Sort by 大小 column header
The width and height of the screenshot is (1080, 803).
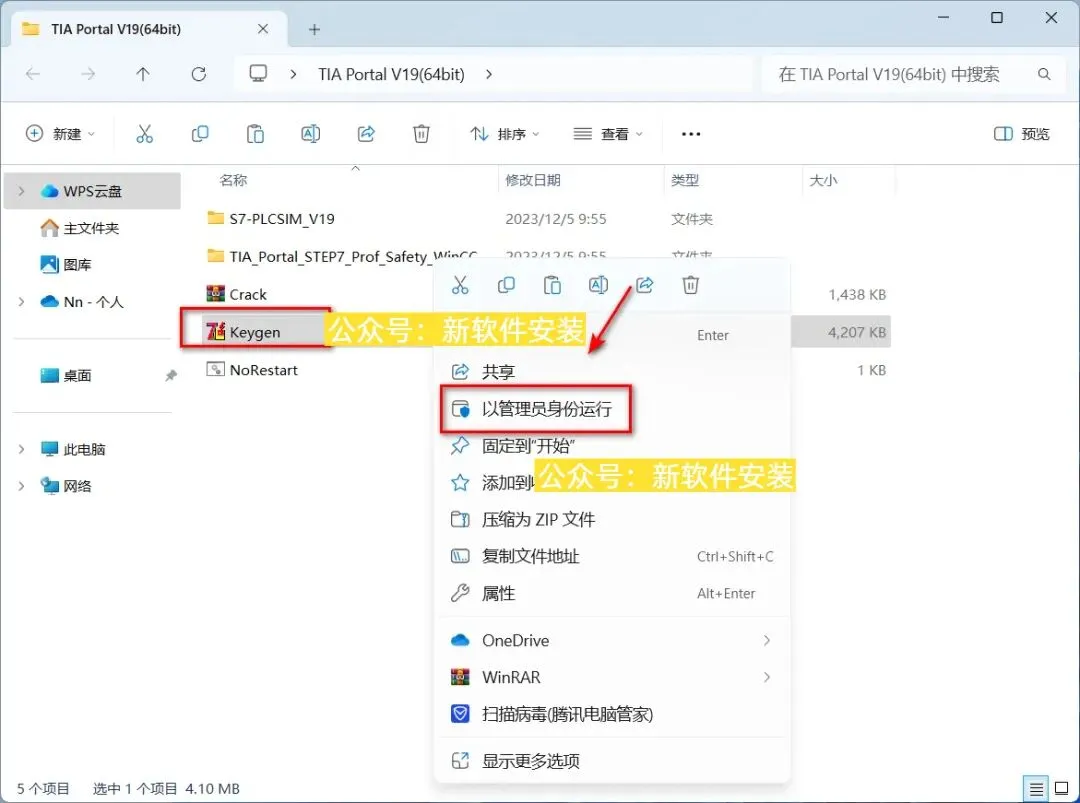(x=823, y=180)
